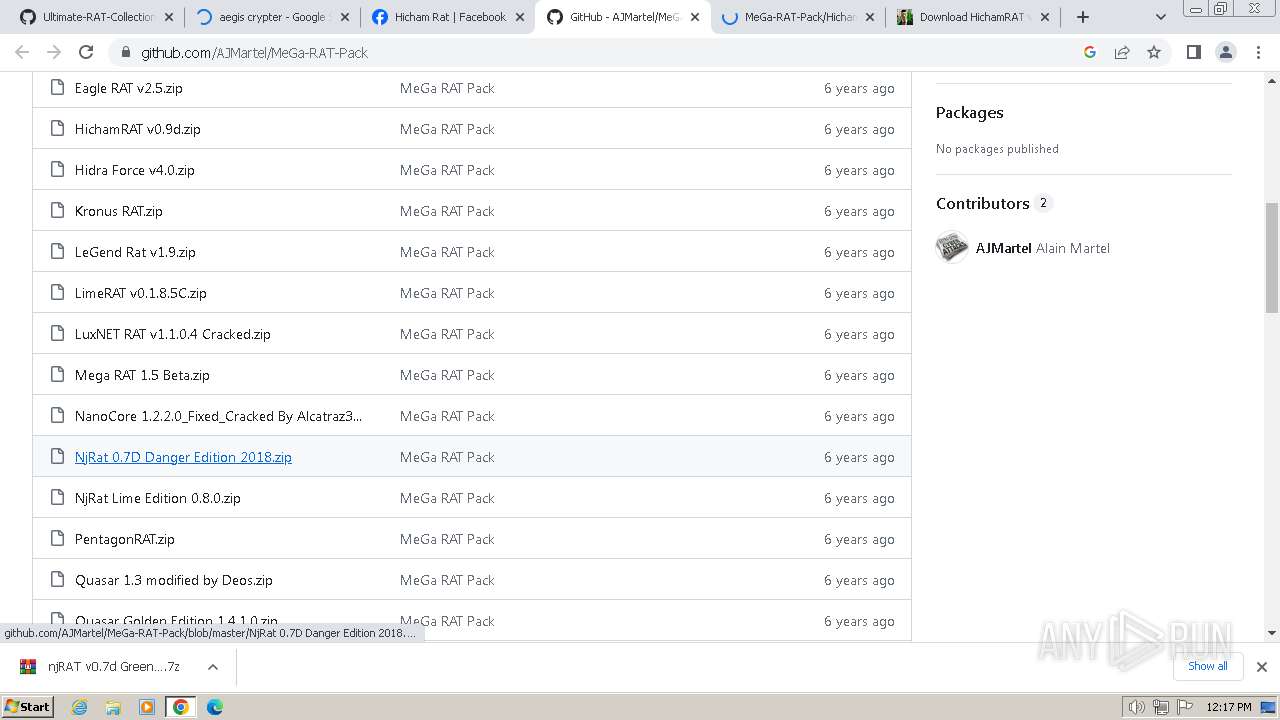Open Windows Explorer folder from taskbar

click(x=113, y=707)
